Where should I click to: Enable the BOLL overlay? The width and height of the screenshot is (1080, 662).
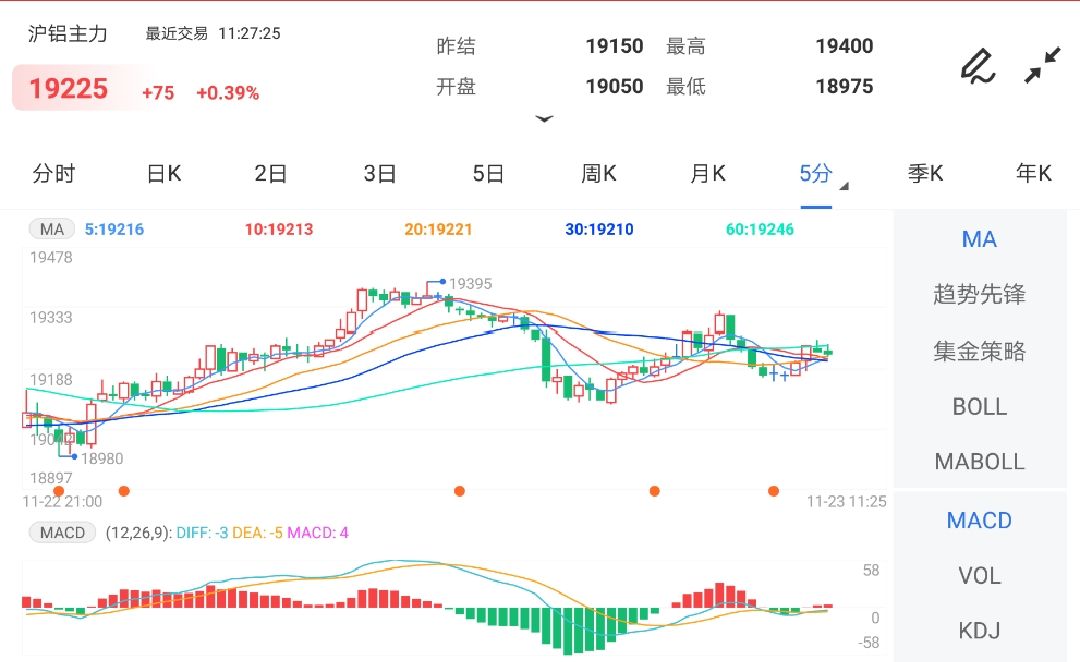978,406
